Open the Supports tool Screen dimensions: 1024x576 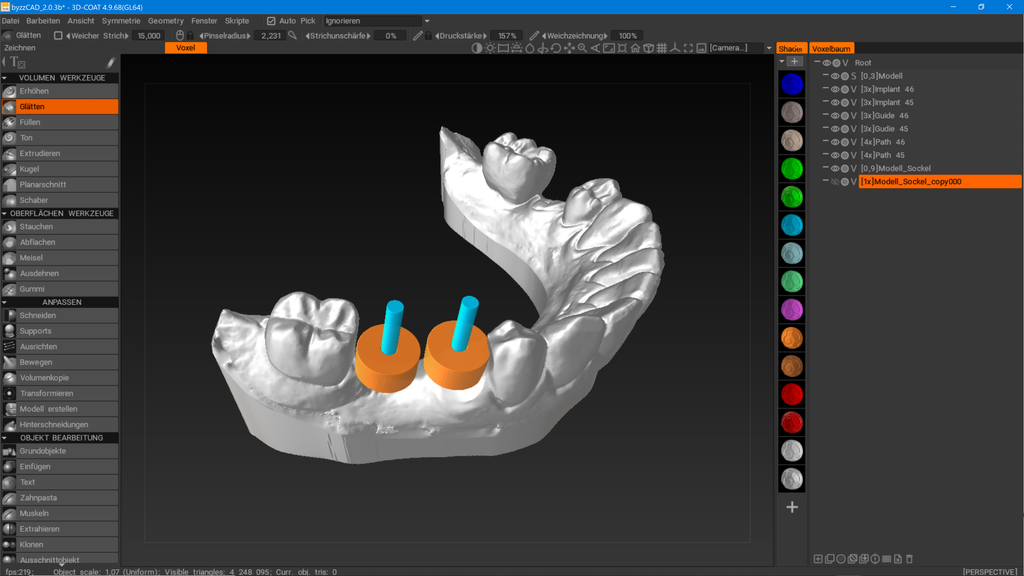pyautogui.click(x=60, y=331)
